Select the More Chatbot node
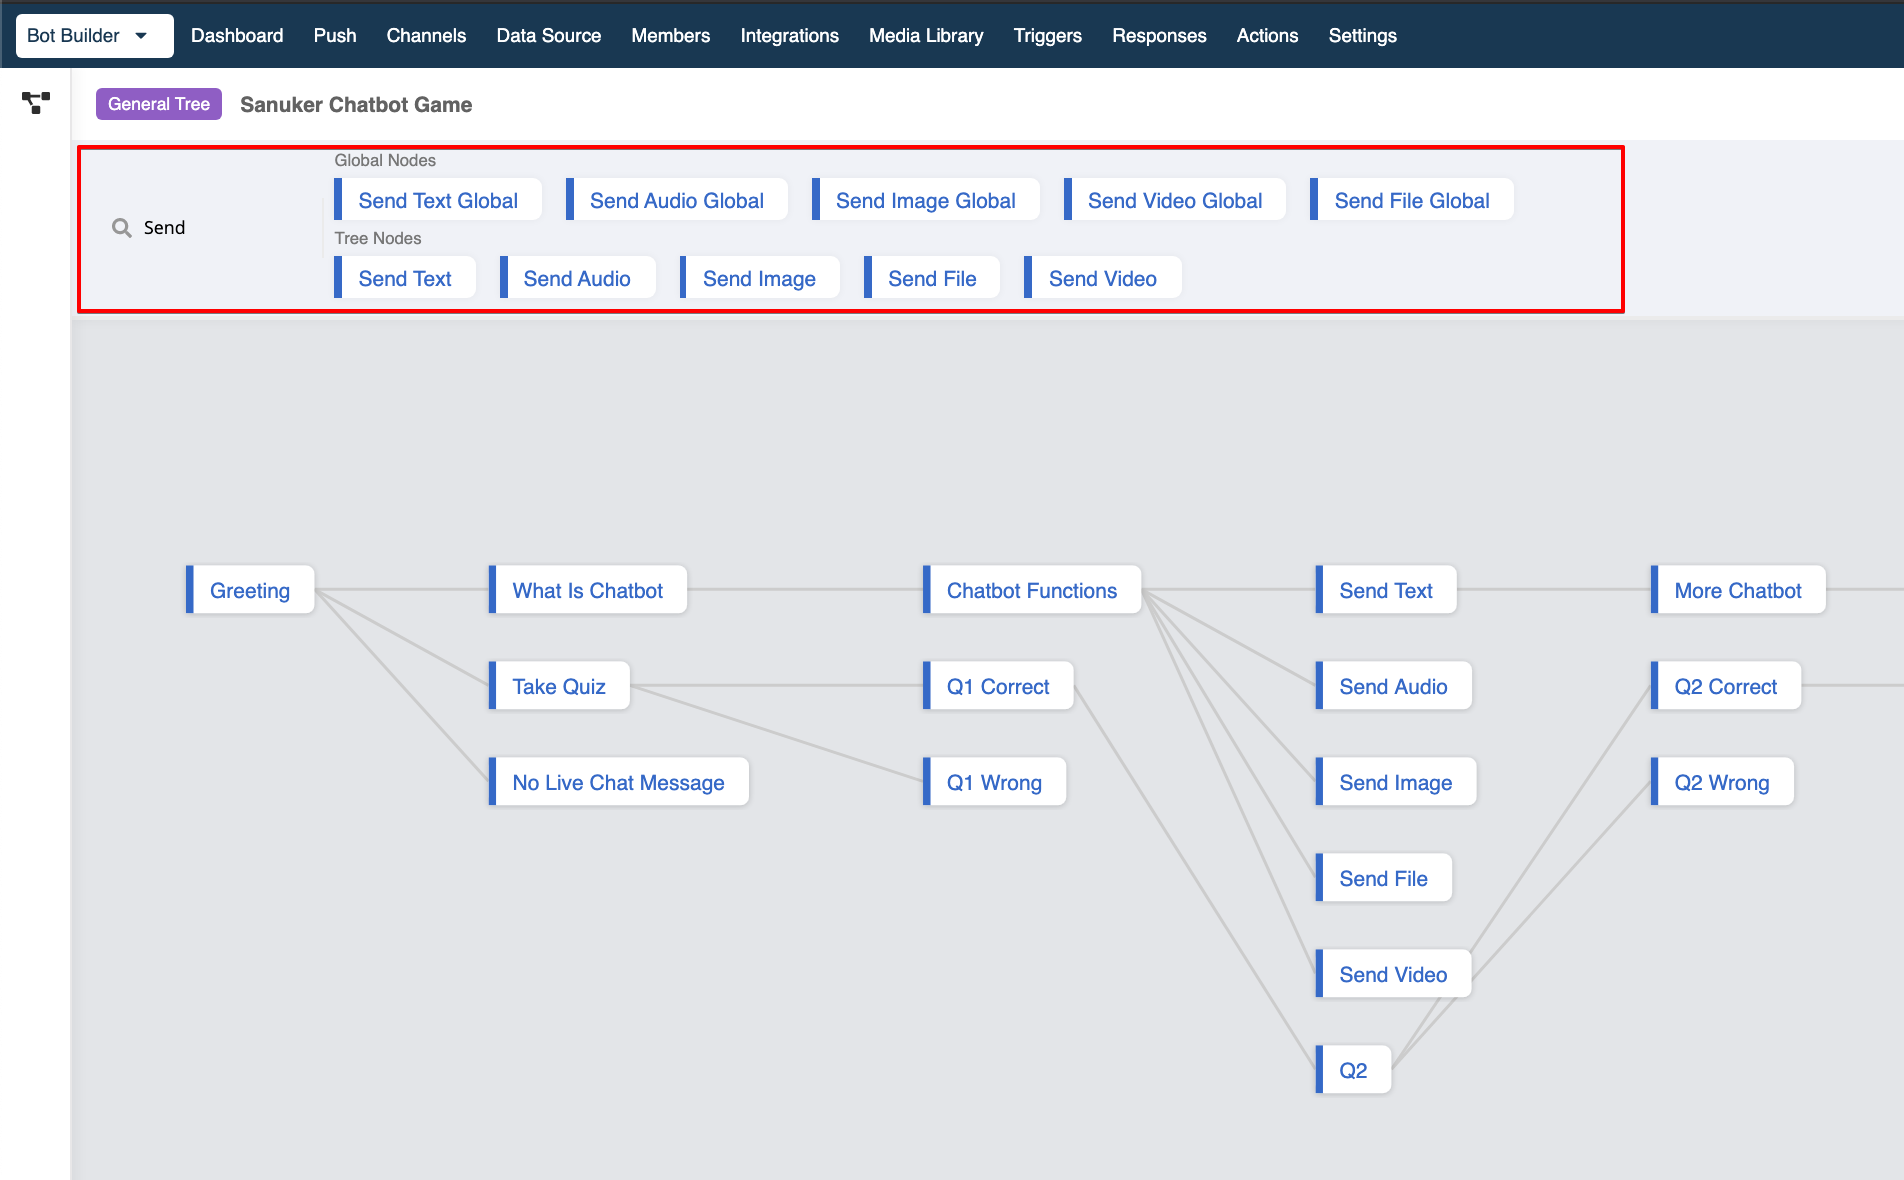Image resolution: width=1904 pixels, height=1180 pixels. coord(1738,590)
